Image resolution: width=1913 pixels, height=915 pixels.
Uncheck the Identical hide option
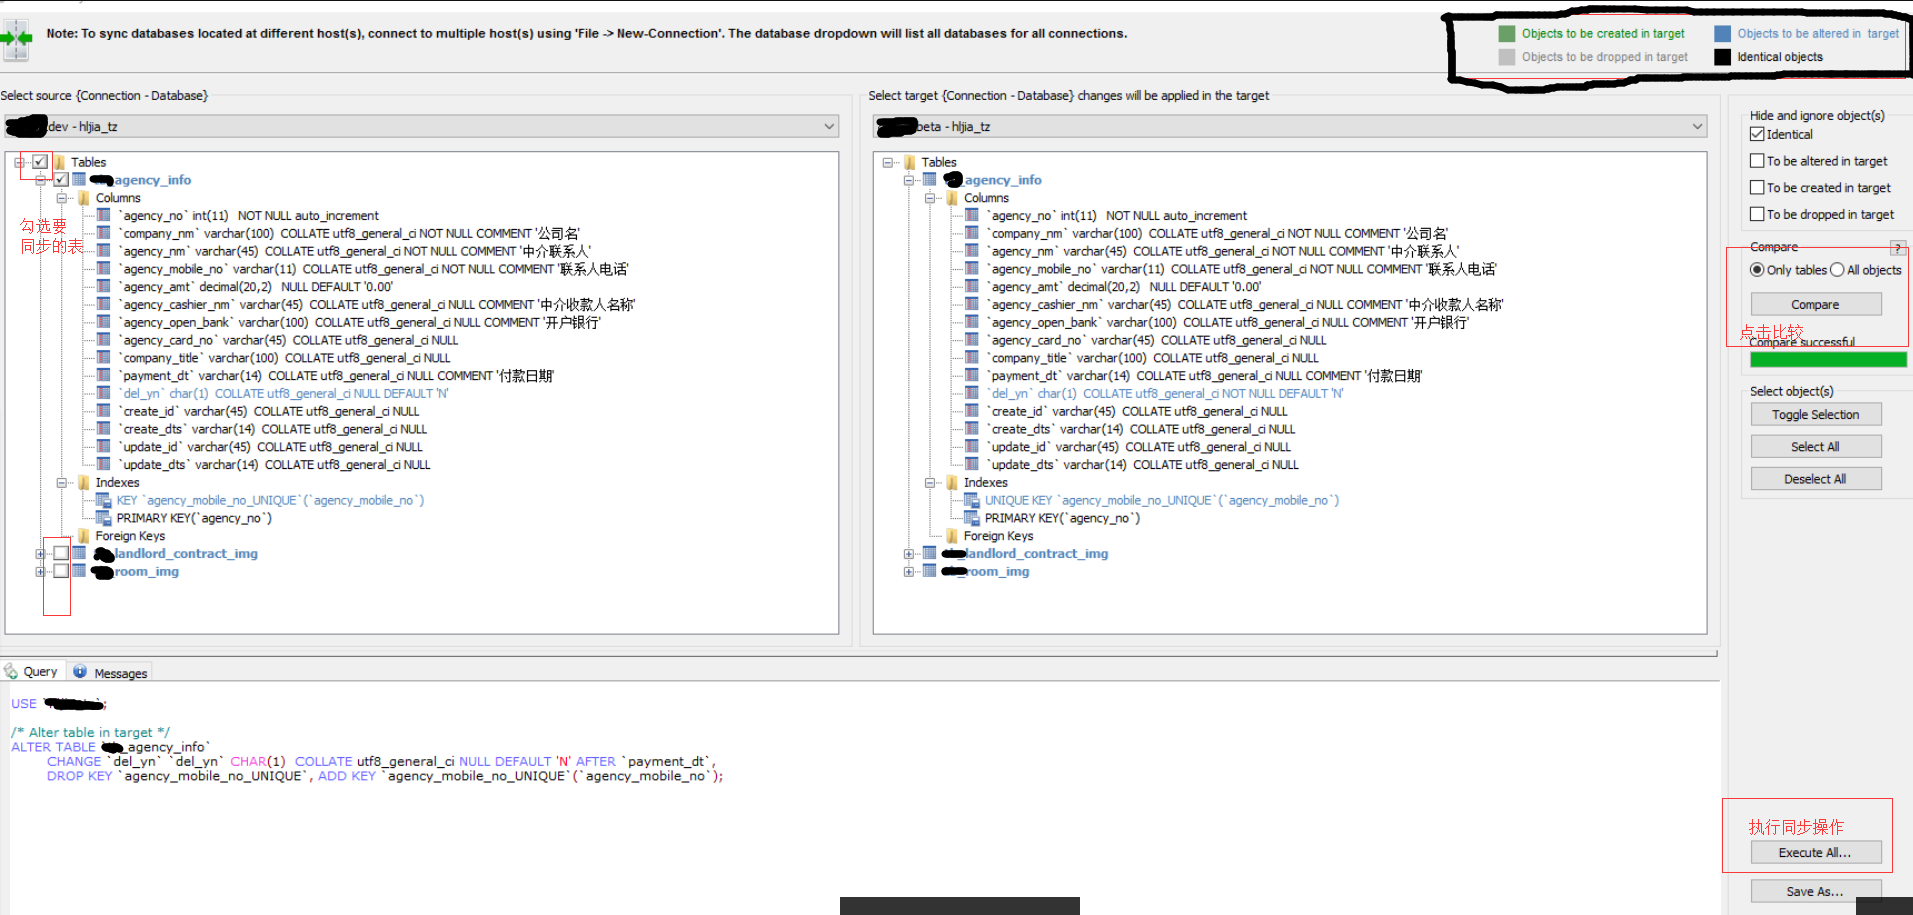pos(1757,134)
